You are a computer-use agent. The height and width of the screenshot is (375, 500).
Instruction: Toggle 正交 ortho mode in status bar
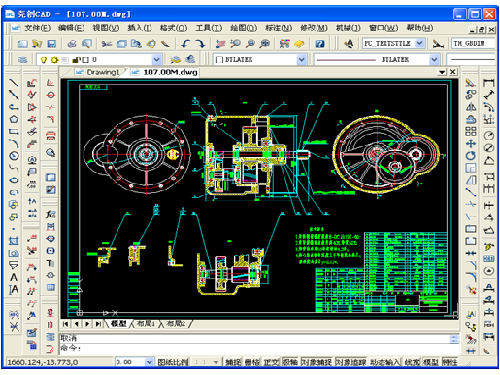point(271,362)
